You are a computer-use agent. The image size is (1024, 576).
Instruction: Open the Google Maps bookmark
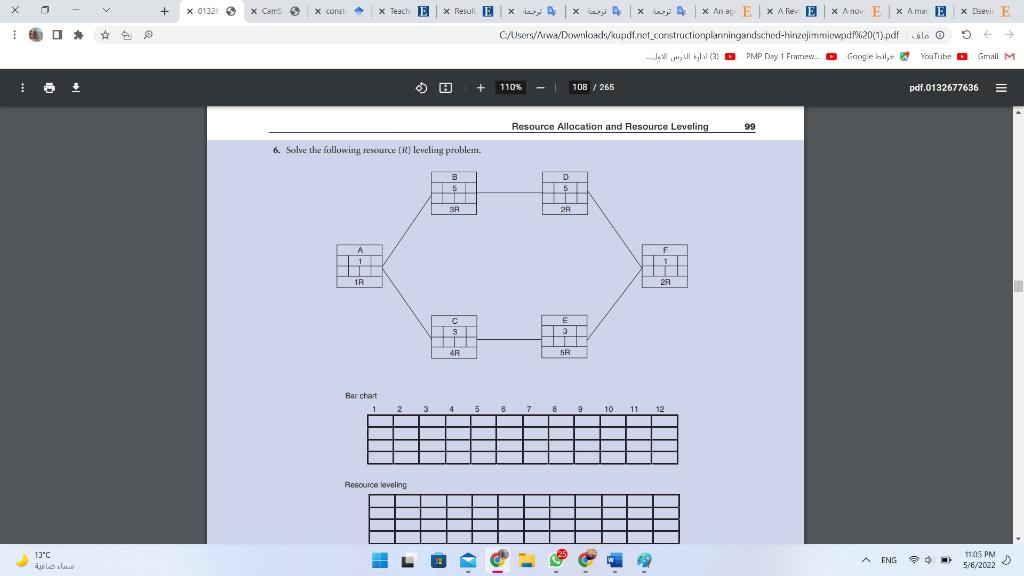coord(878,56)
